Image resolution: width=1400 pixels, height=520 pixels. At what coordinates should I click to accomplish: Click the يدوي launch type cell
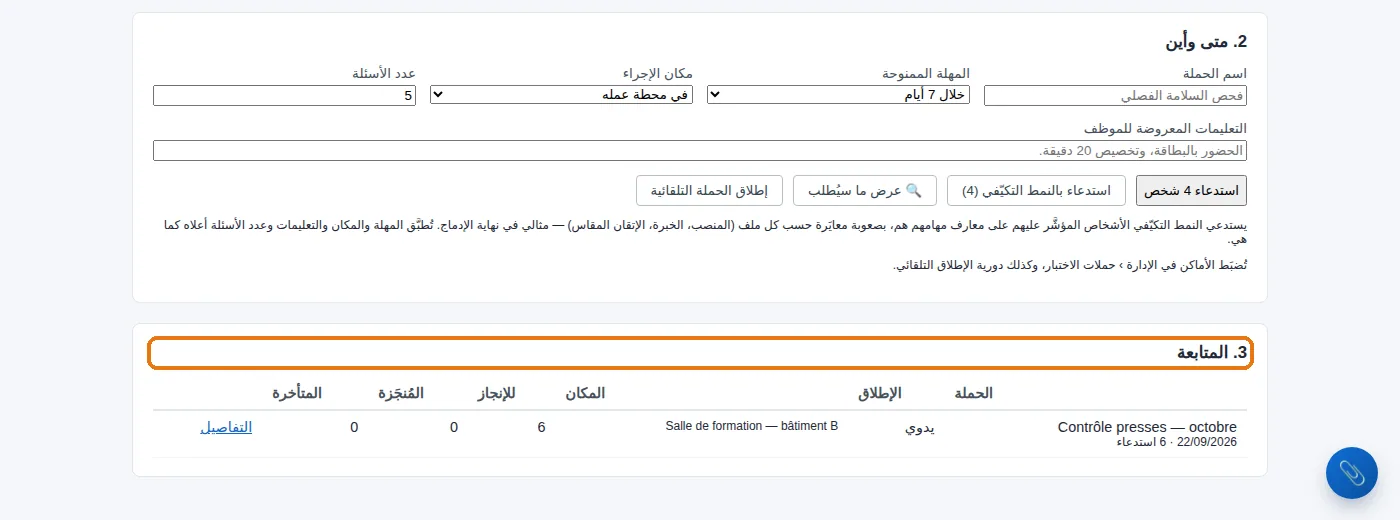click(x=921, y=427)
